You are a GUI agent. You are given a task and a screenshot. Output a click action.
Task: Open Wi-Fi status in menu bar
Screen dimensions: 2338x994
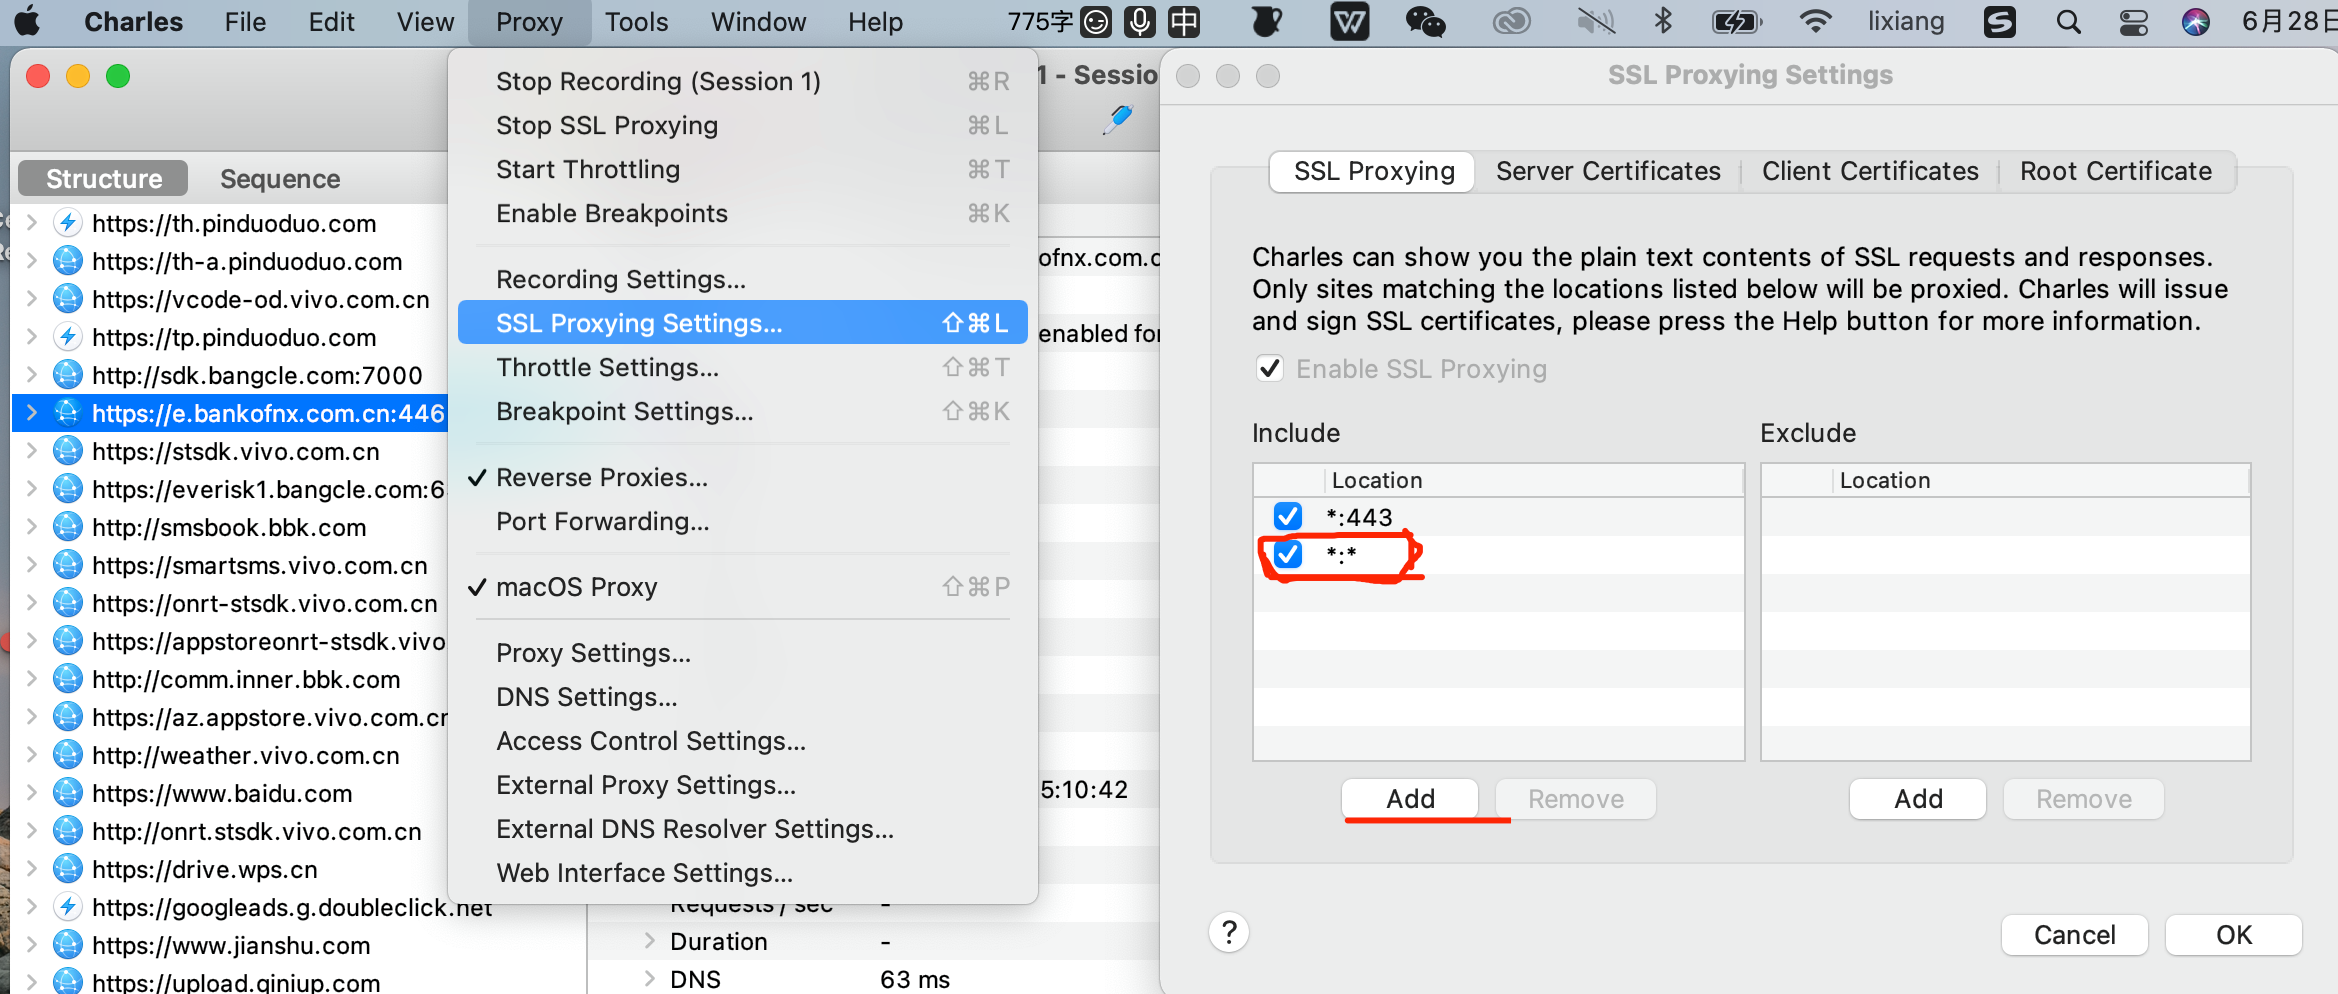(x=1815, y=21)
